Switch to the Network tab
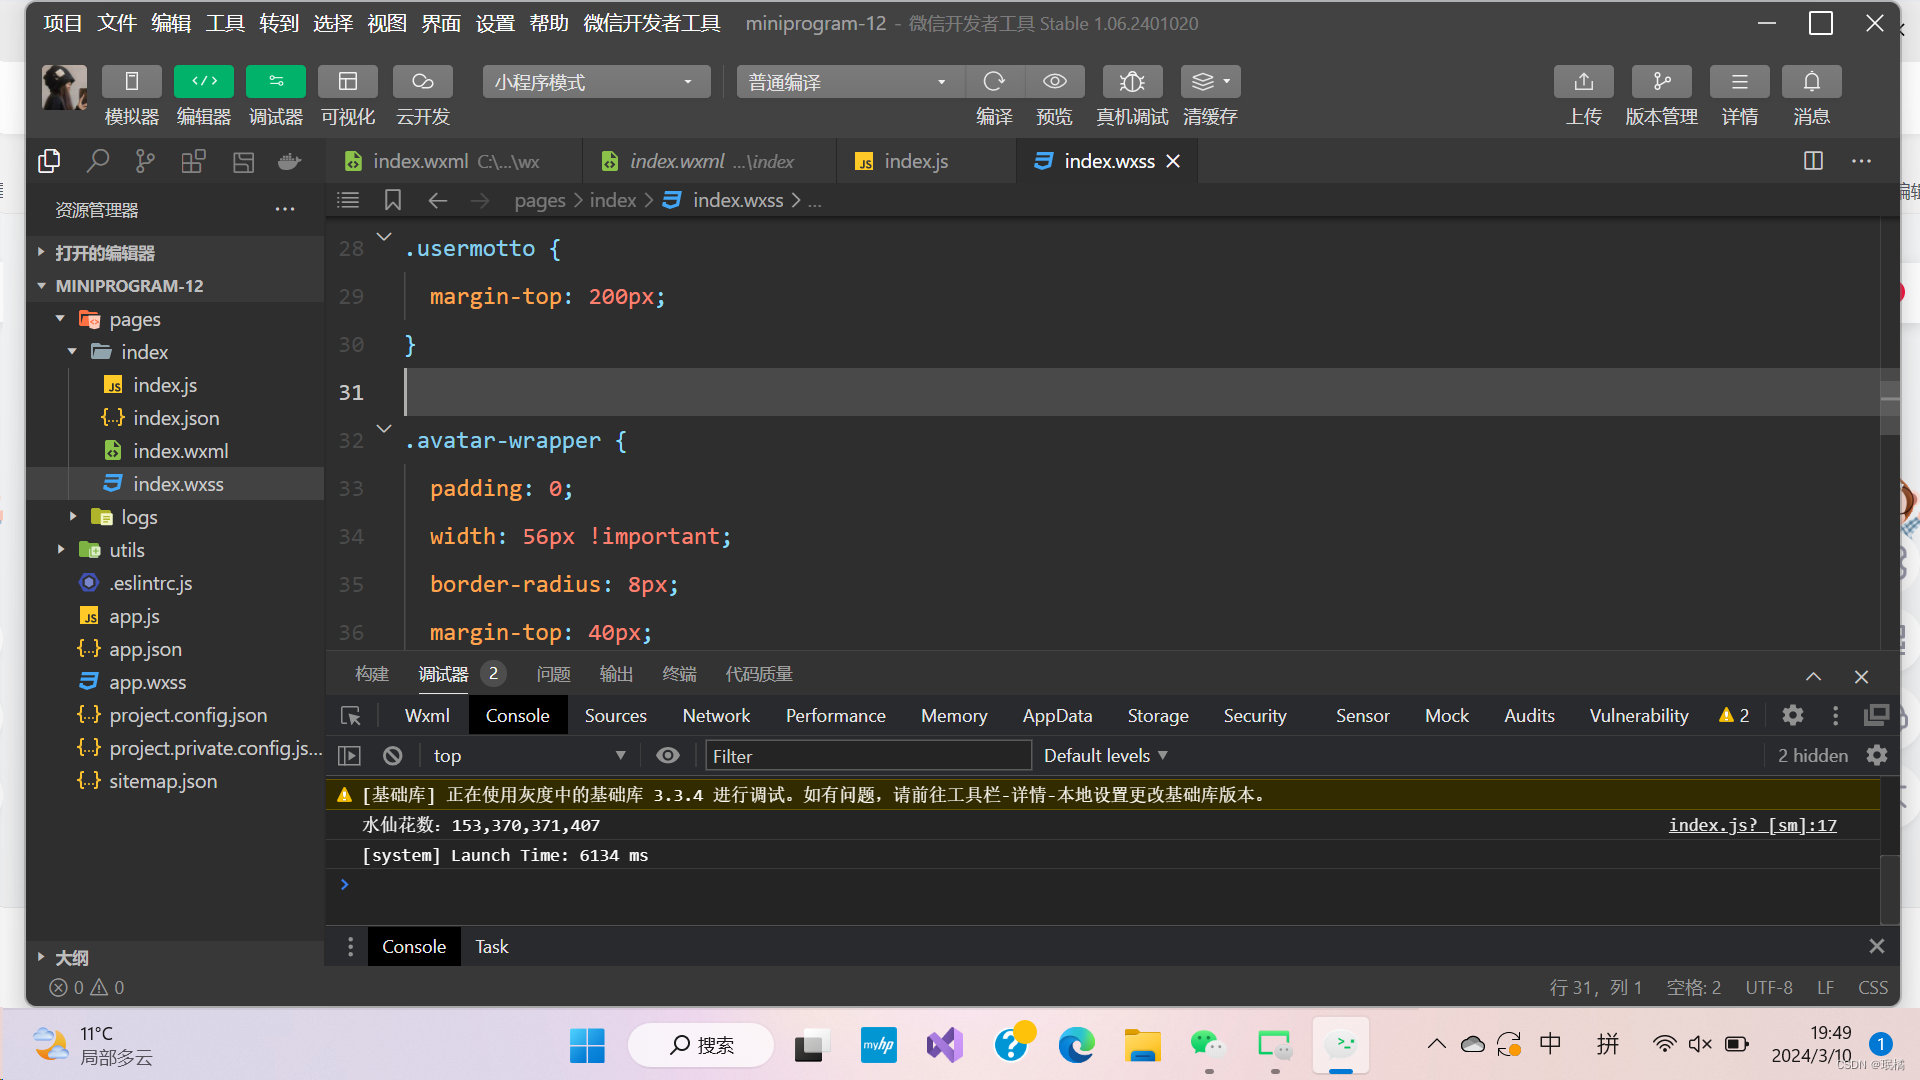 pyautogui.click(x=716, y=716)
